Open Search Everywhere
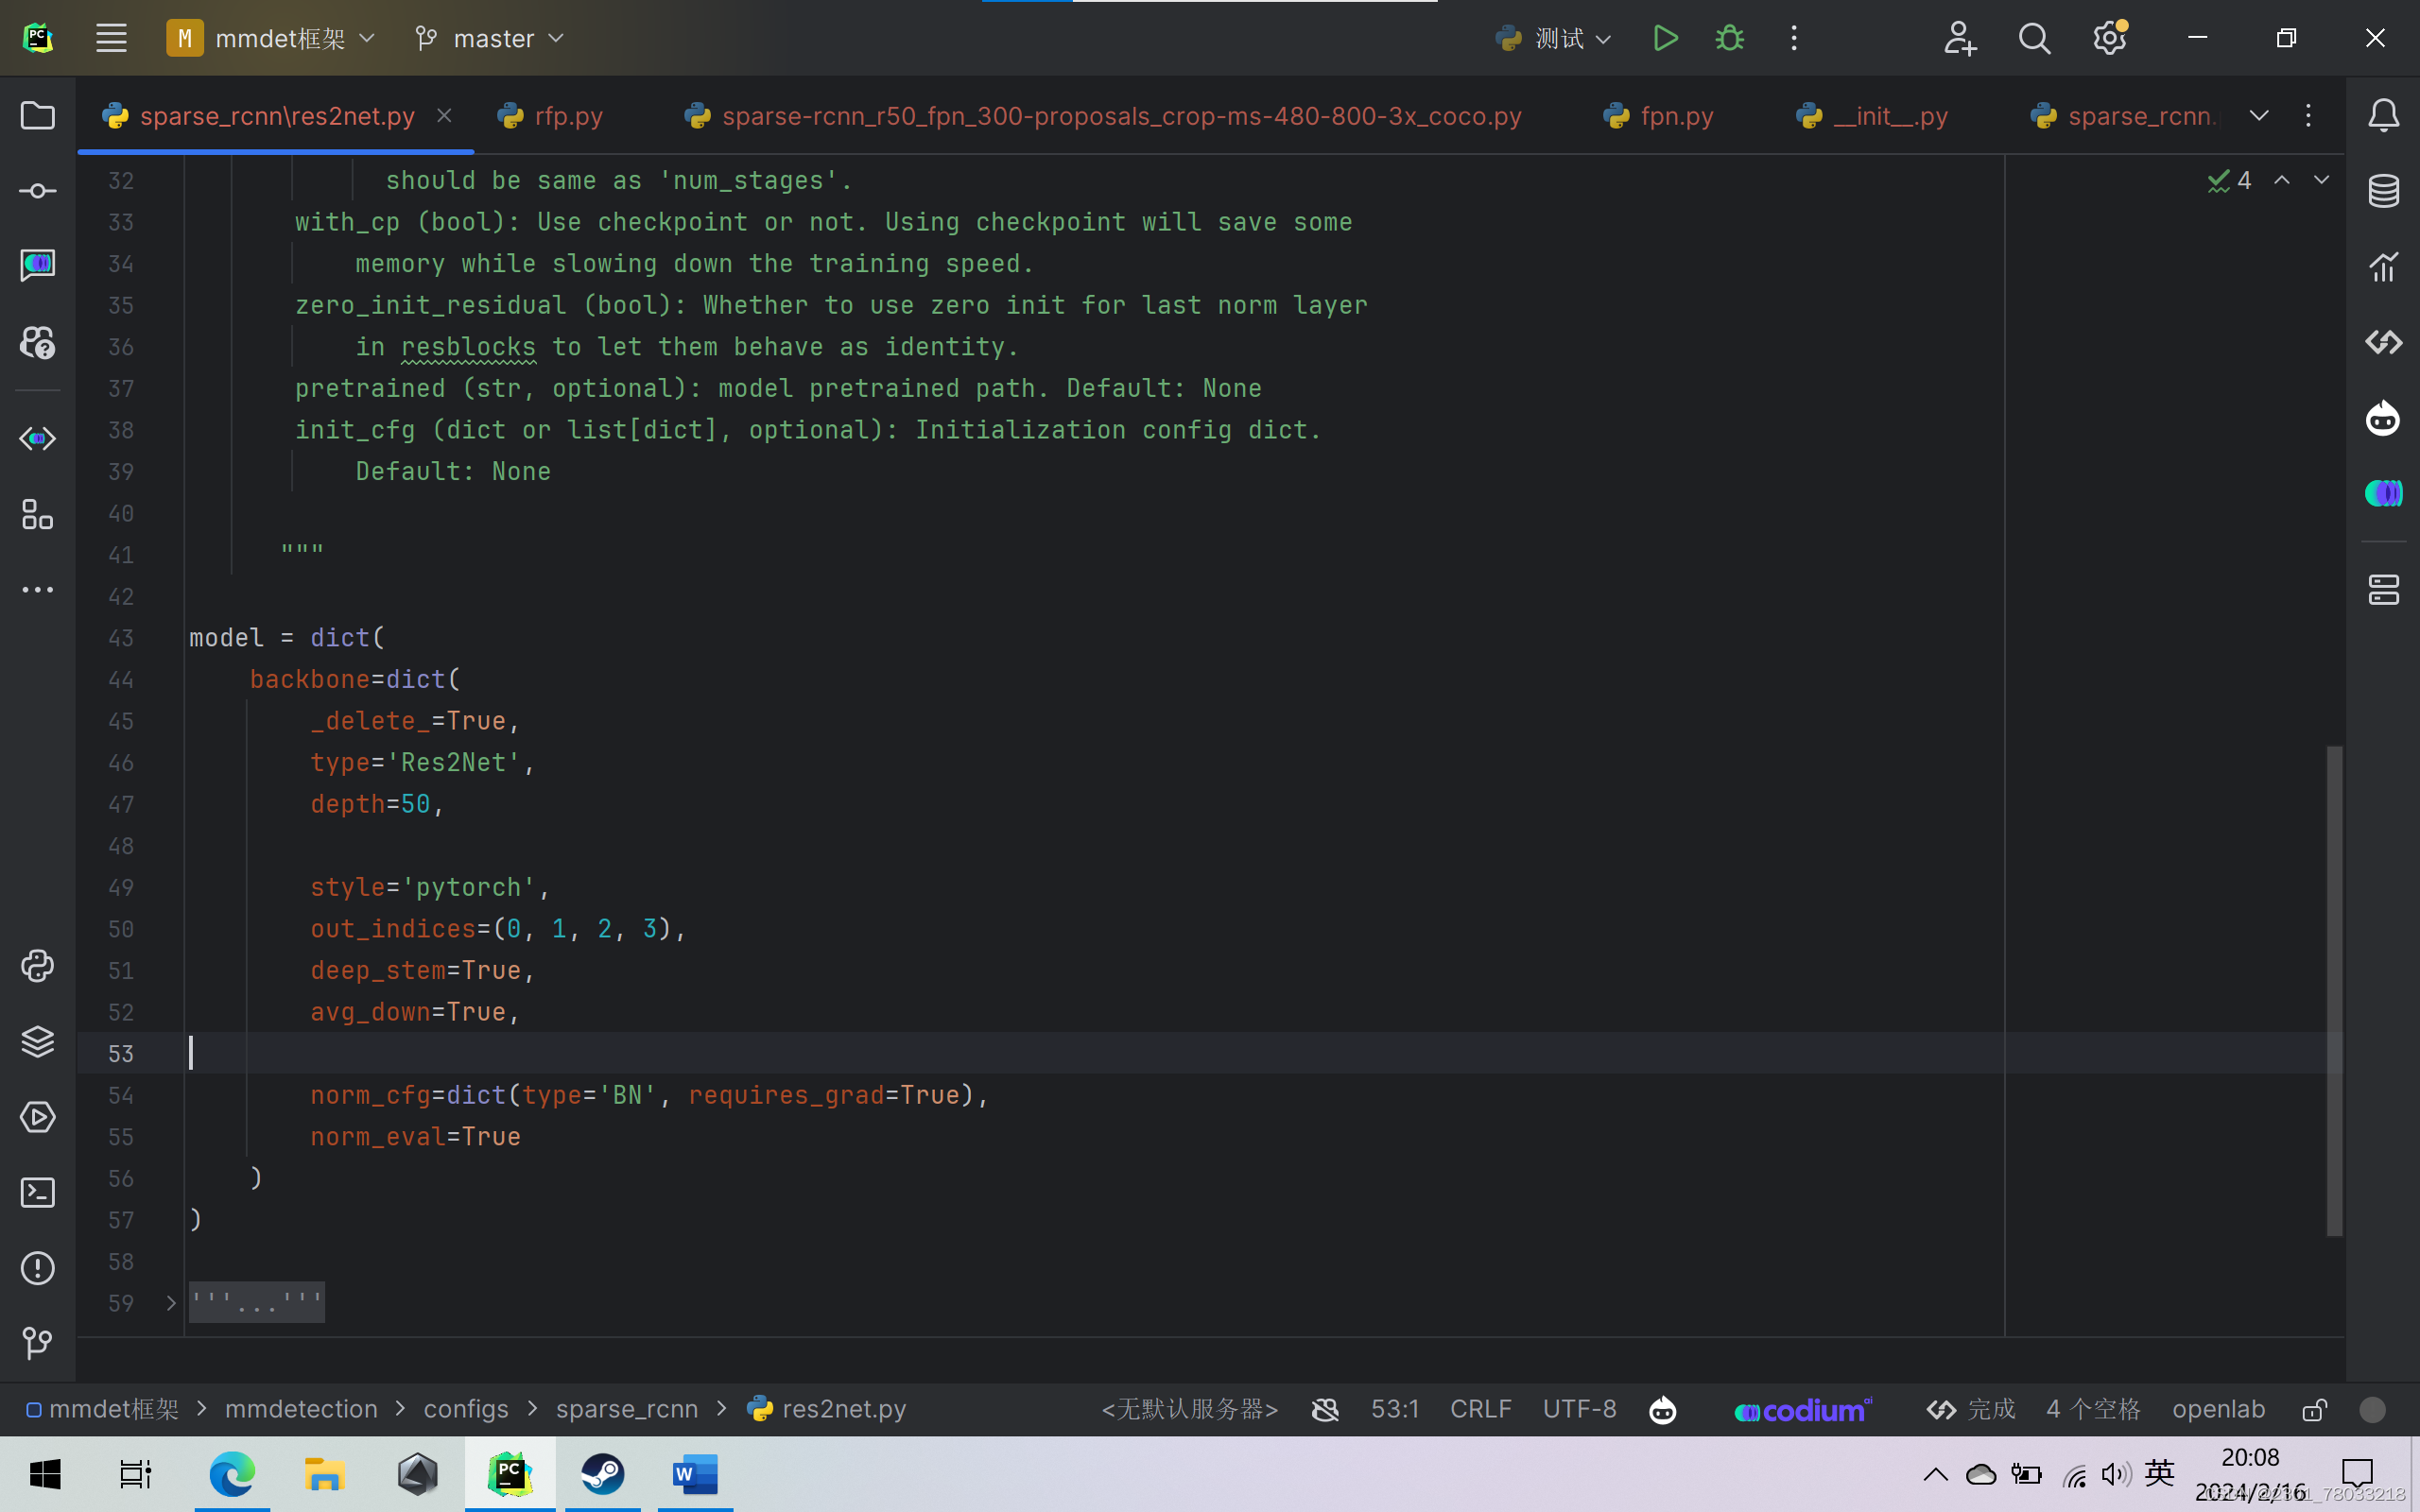Screen dimensions: 2420x1512 (x=2034, y=38)
